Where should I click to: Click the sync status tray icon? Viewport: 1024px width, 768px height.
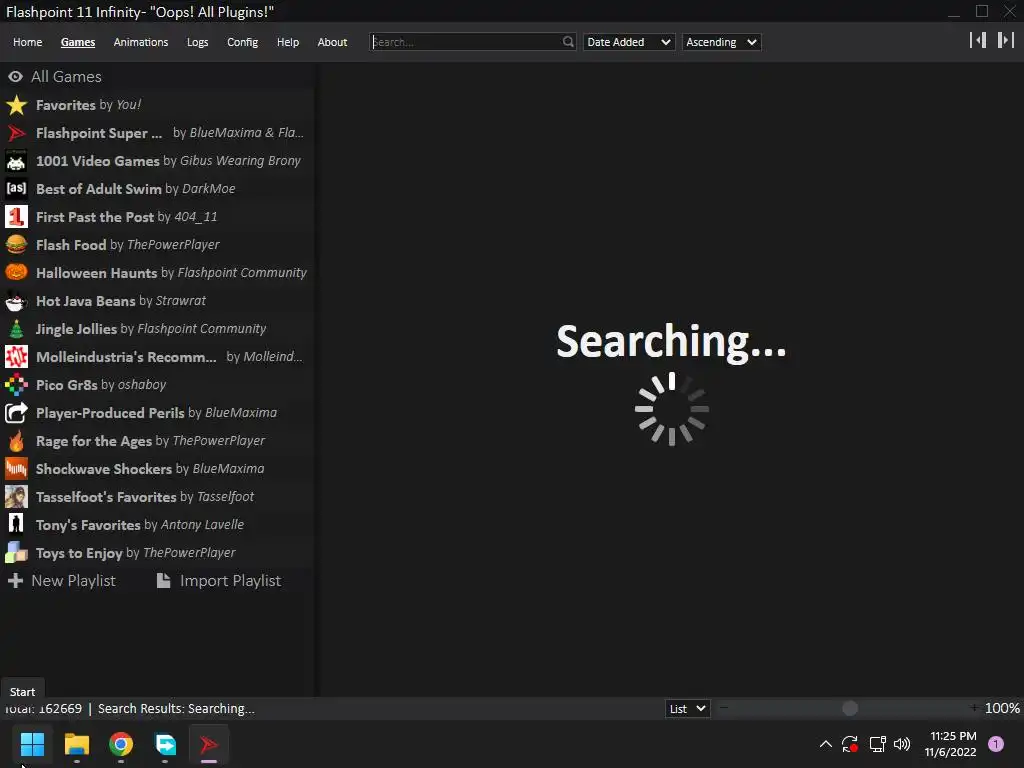(850, 744)
